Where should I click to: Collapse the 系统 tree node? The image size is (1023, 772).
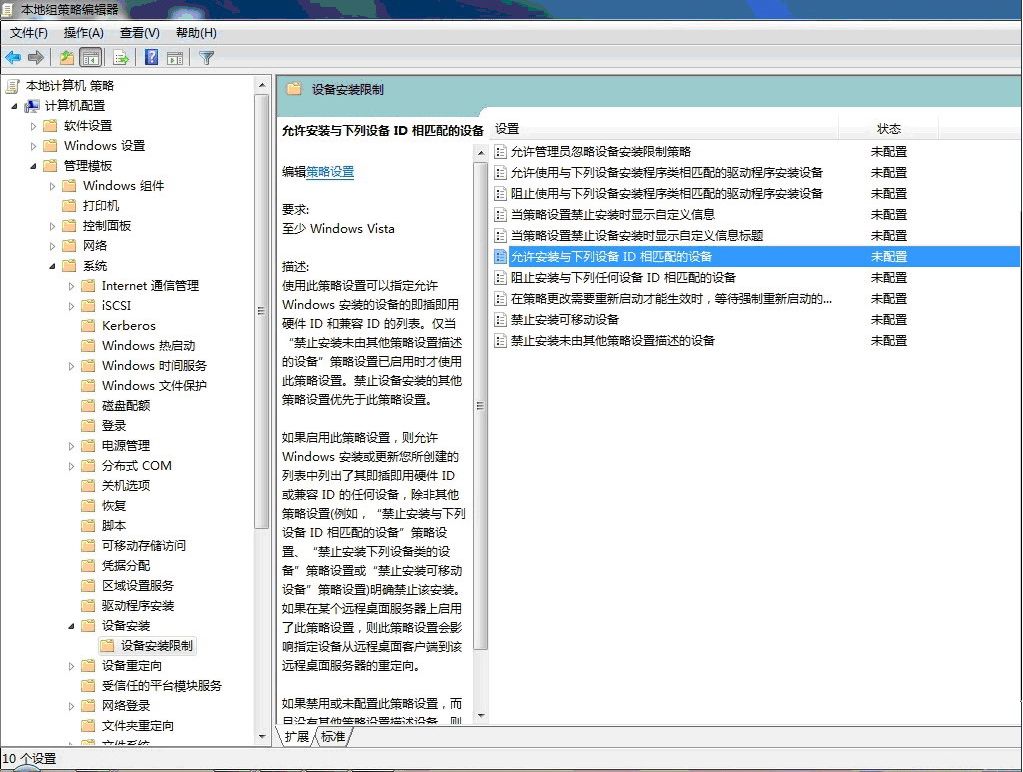52,266
